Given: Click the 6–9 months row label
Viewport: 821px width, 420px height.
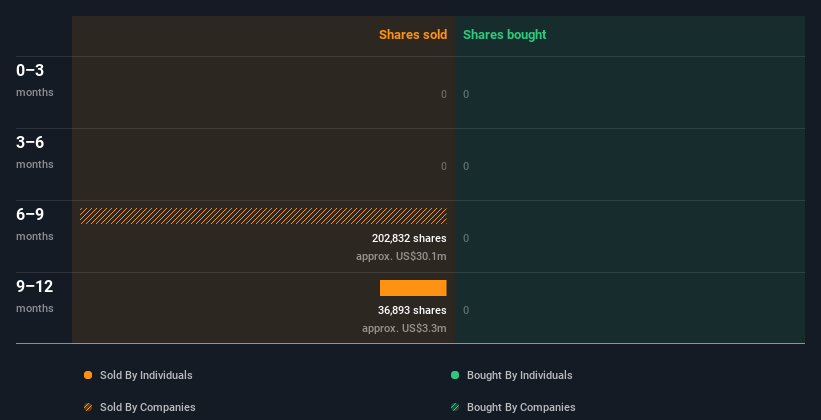Looking at the screenshot, I should coord(35,225).
